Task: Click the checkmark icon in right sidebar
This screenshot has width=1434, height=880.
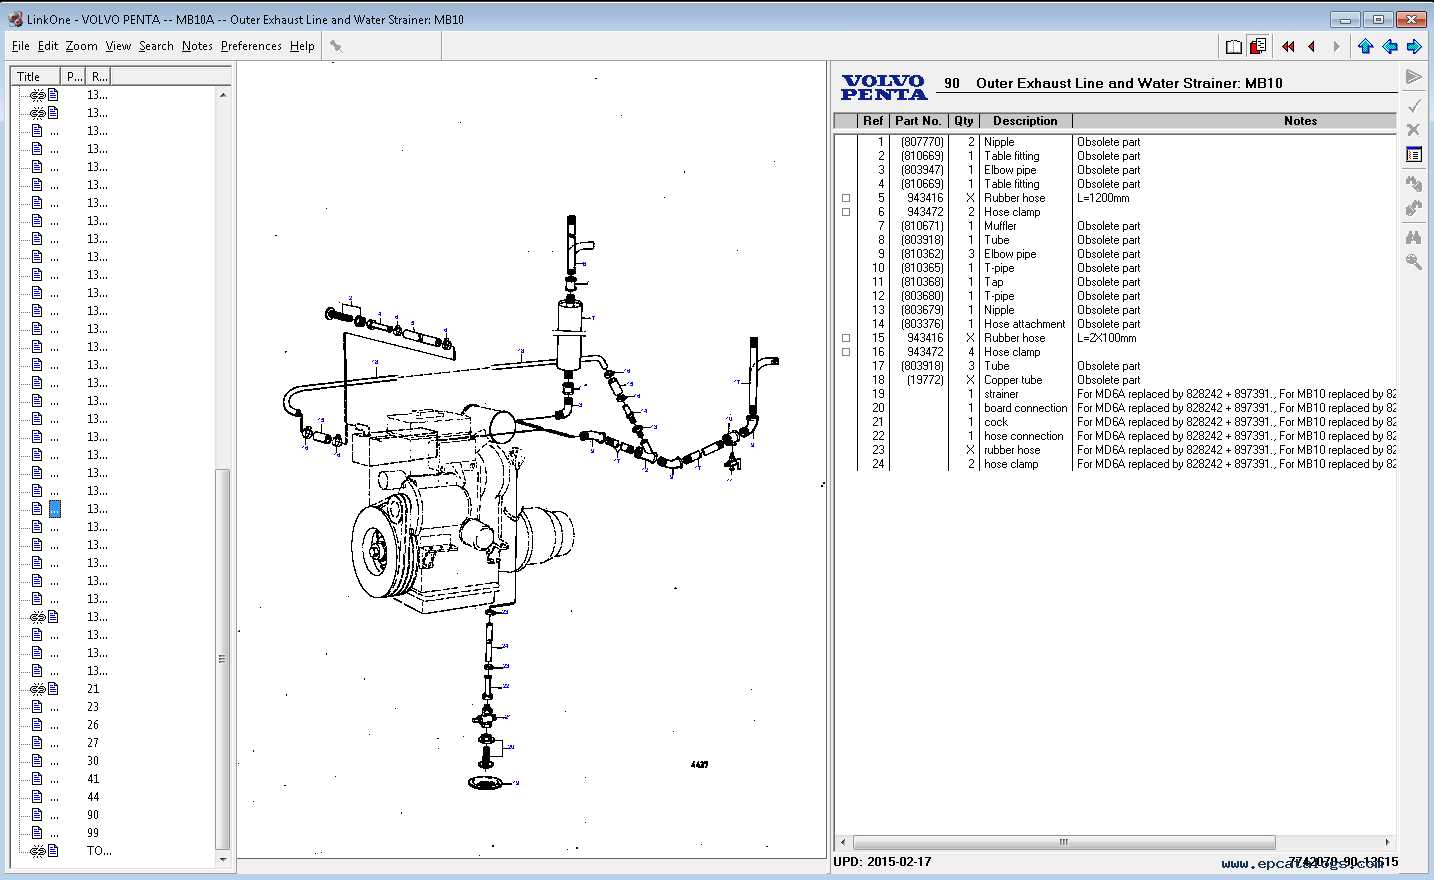Action: tap(1414, 105)
